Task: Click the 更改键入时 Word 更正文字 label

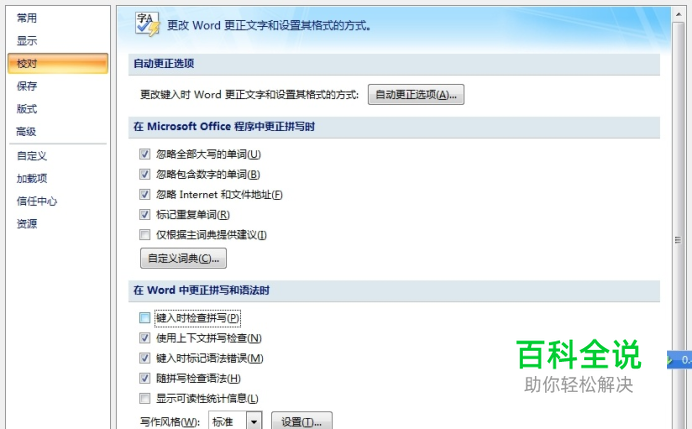Action: 249,94
